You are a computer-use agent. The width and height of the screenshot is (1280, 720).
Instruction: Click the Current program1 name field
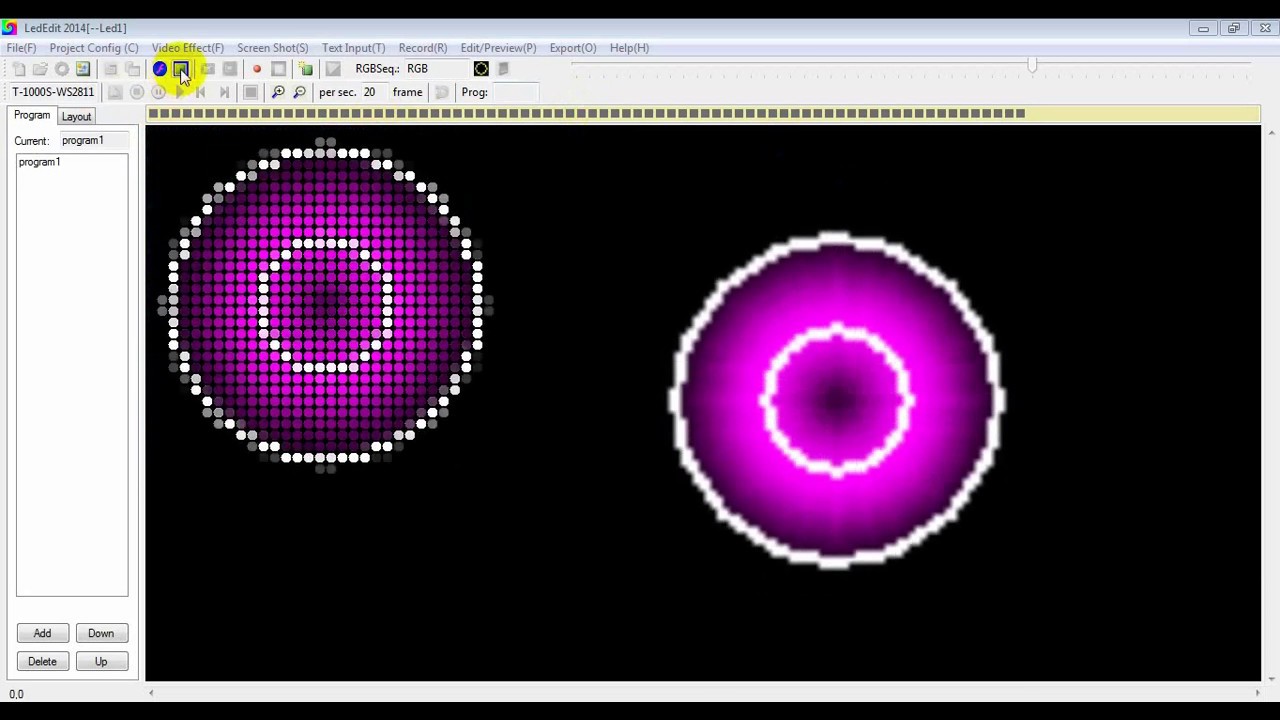point(94,141)
